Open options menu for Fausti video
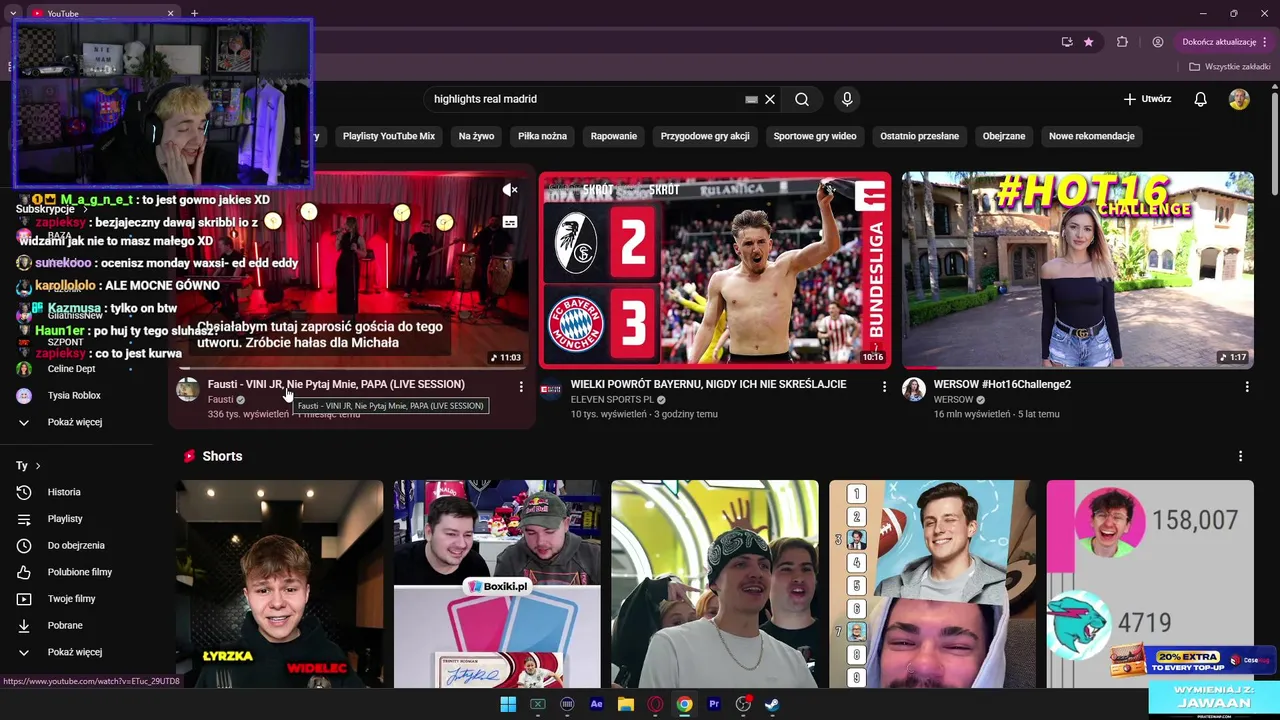 (521, 386)
